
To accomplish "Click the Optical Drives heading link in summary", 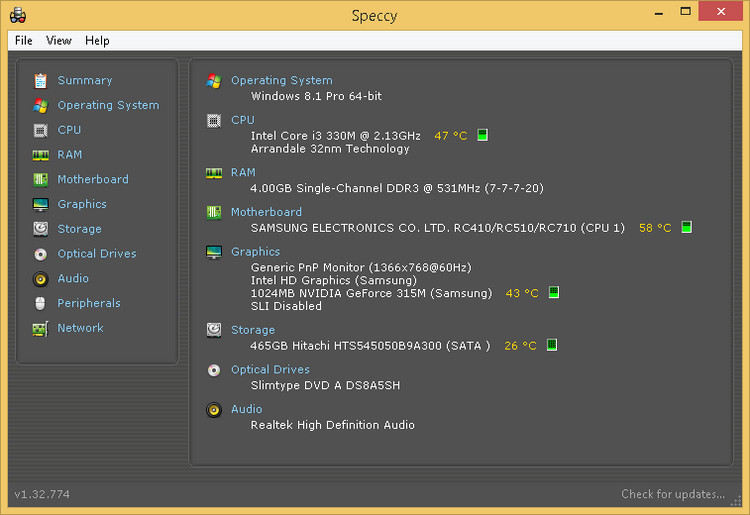I will (270, 370).
